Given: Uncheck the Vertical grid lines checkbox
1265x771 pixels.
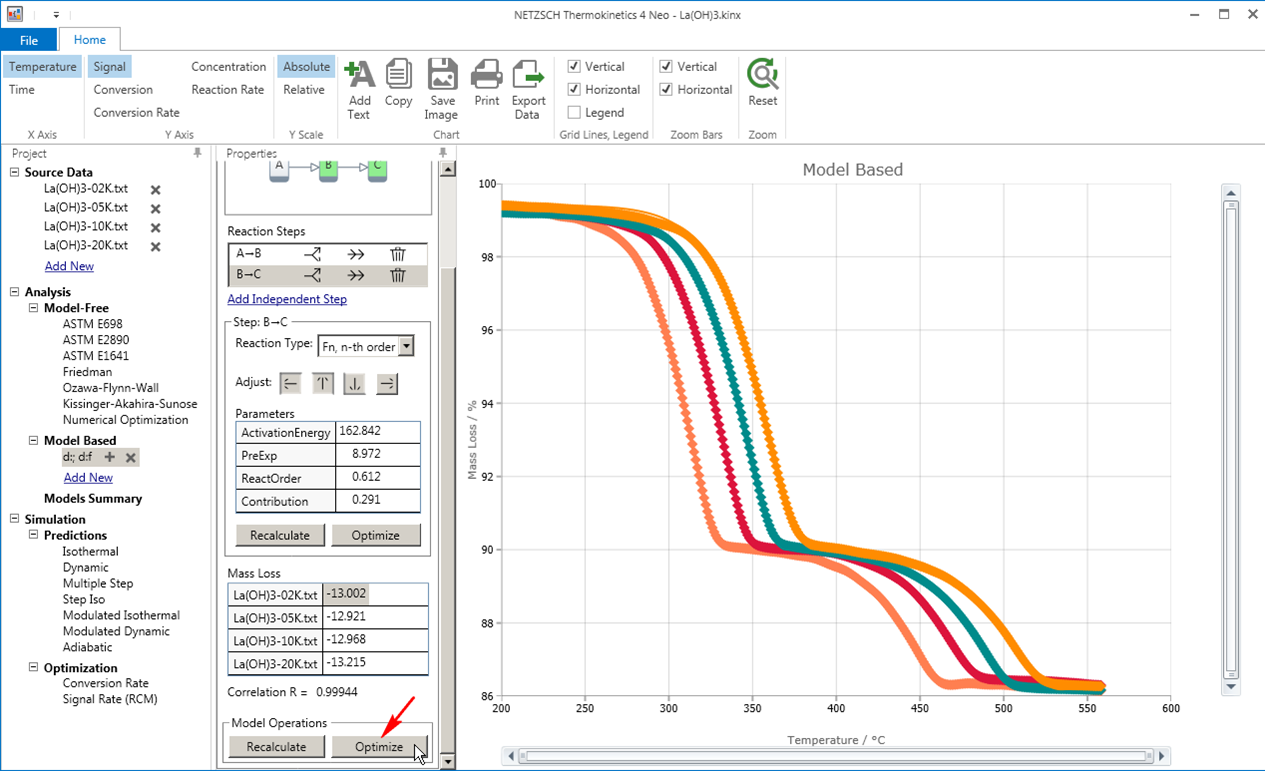Looking at the screenshot, I should point(574,67).
